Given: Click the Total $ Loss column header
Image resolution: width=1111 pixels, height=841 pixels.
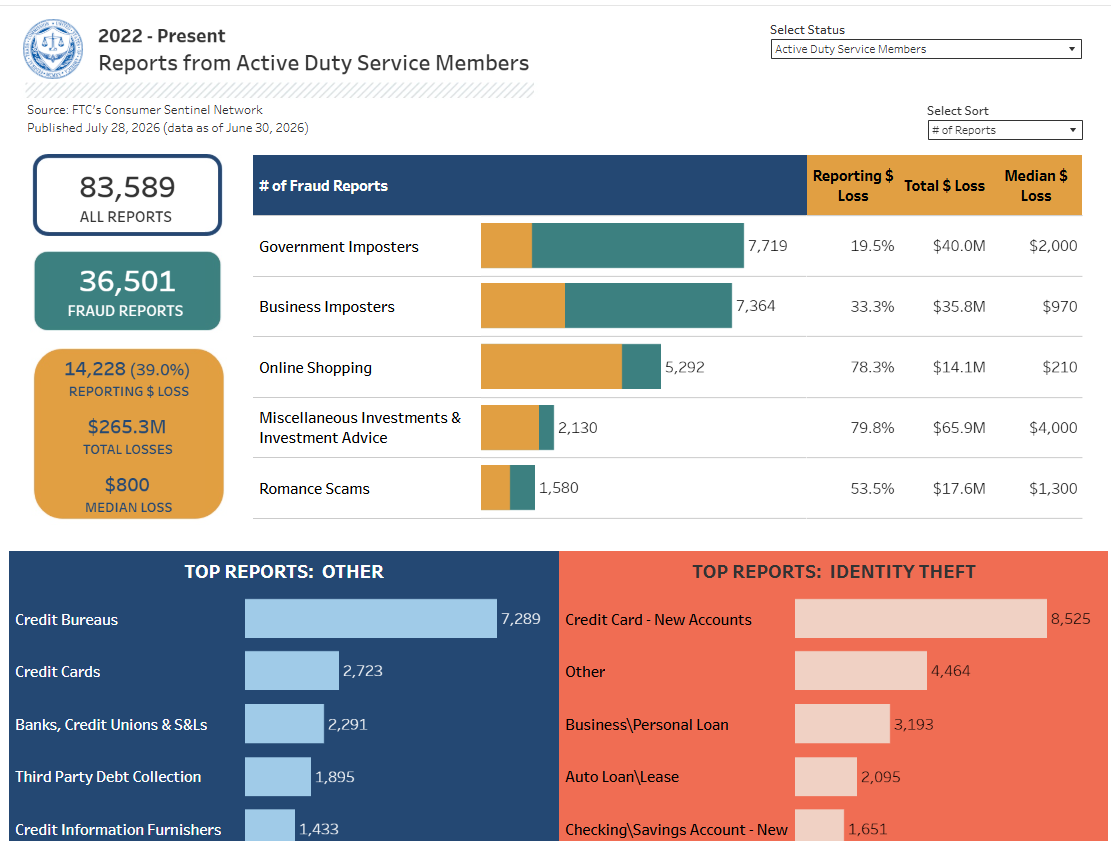Looking at the screenshot, I should pyautogui.click(x=944, y=186).
